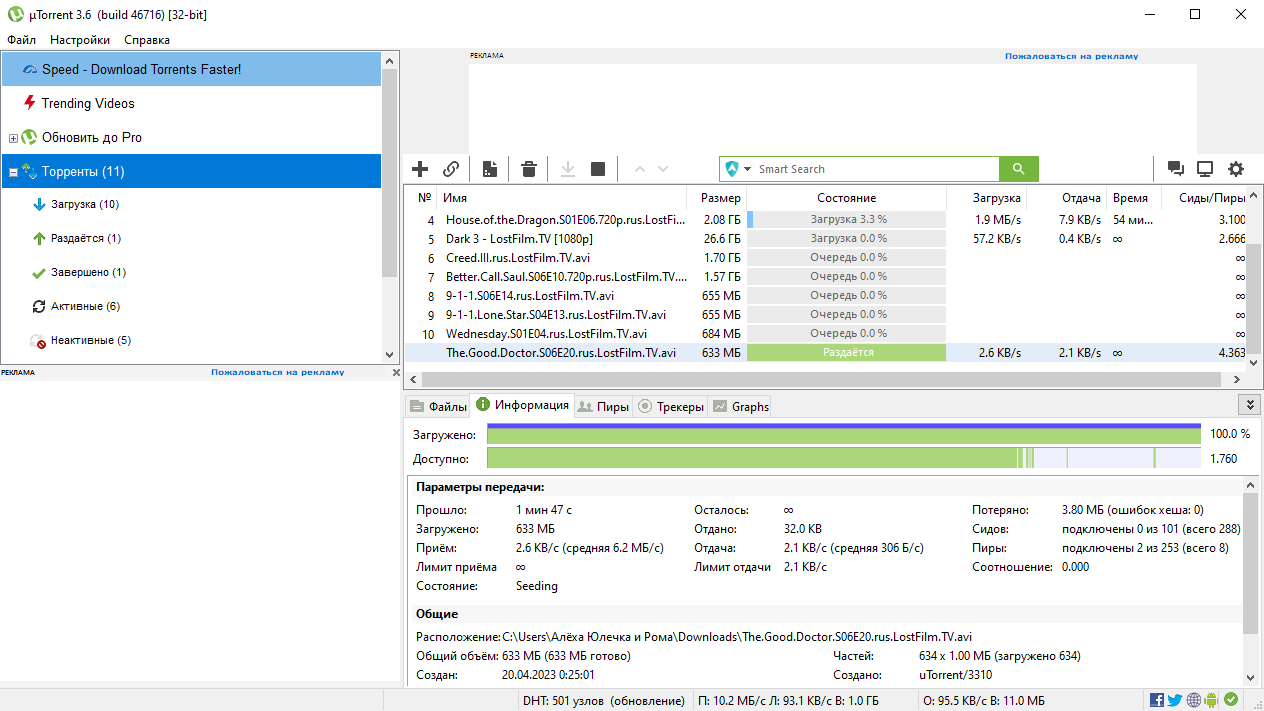The height and width of the screenshot is (711, 1264).
Task: Select 9-1-1.S06E14.rus.LostFilm.TV.avi row
Action: pyautogui.click(x=826, y=295)
